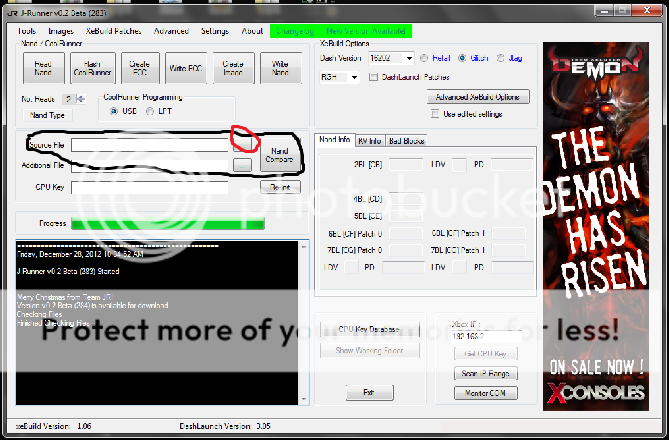
Task: Enable the DashLaunch Patches checkbox
Action: click(373, 77)
